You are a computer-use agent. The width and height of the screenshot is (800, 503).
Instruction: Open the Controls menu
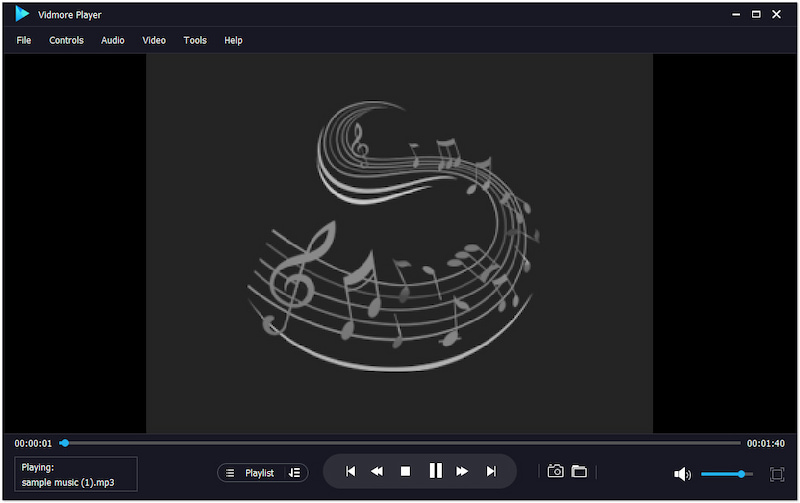(66, 40)
